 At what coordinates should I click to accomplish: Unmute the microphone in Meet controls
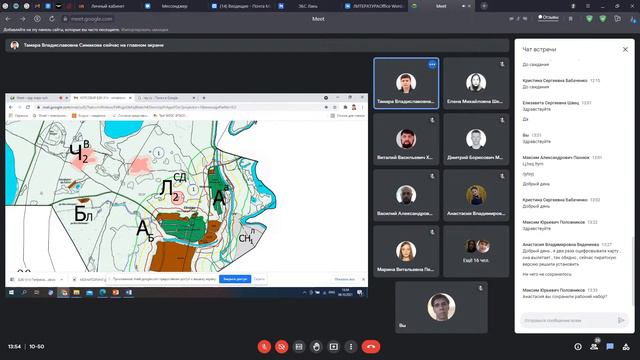pos(264,347)
